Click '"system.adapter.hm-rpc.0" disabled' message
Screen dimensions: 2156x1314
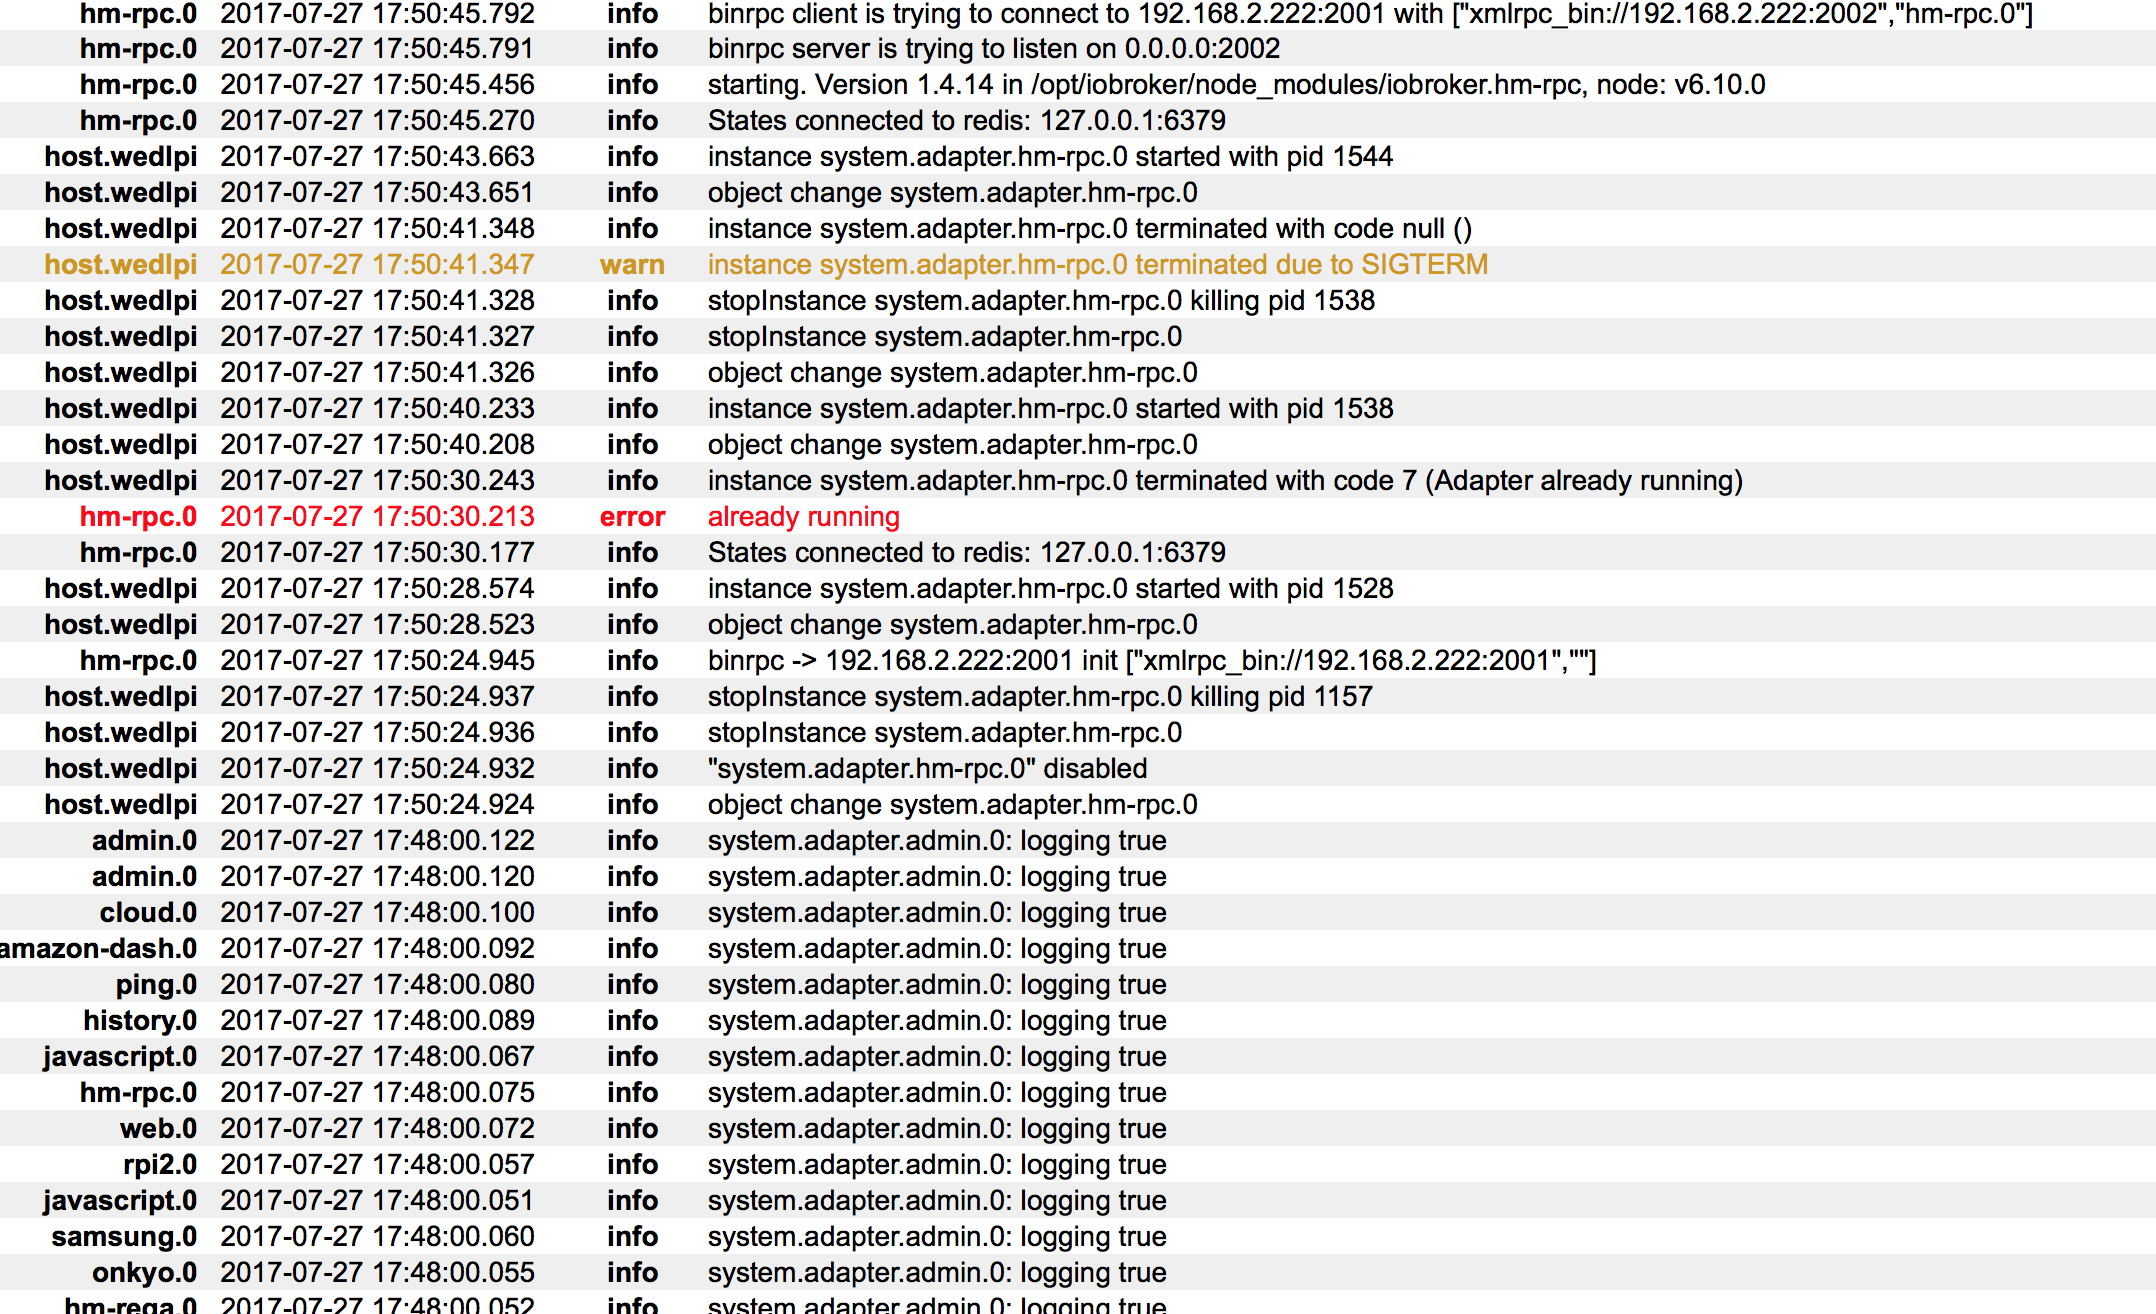tap(927, 768)
